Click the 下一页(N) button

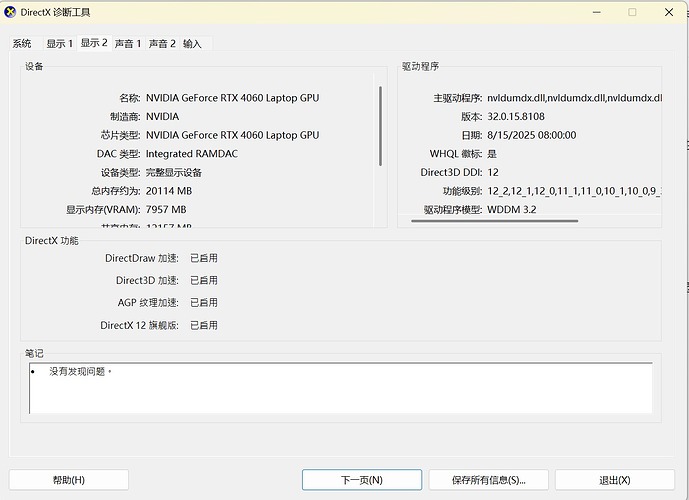[362, 480]
